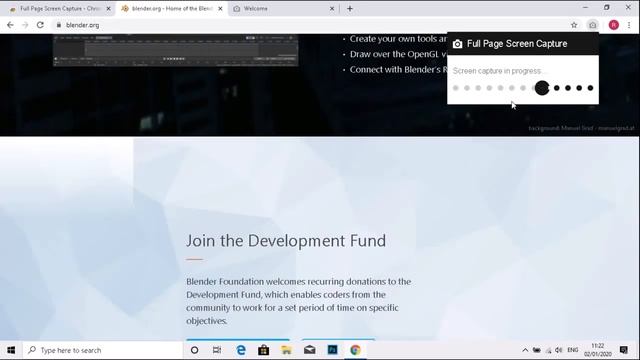Open a new browser tab
The width and height of the screenshot is (640, 360).
pyautogui.click(x=350, y=9)
